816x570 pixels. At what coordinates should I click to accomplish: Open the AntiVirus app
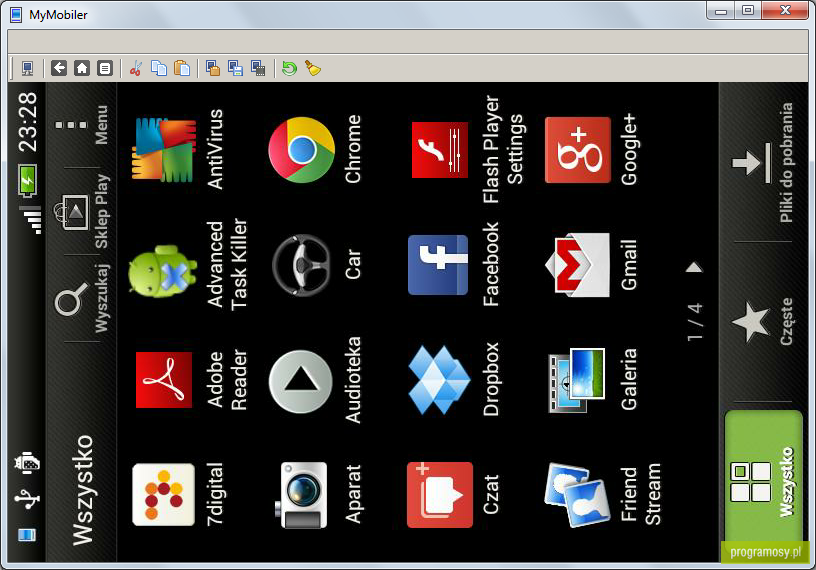pos(164,150)
